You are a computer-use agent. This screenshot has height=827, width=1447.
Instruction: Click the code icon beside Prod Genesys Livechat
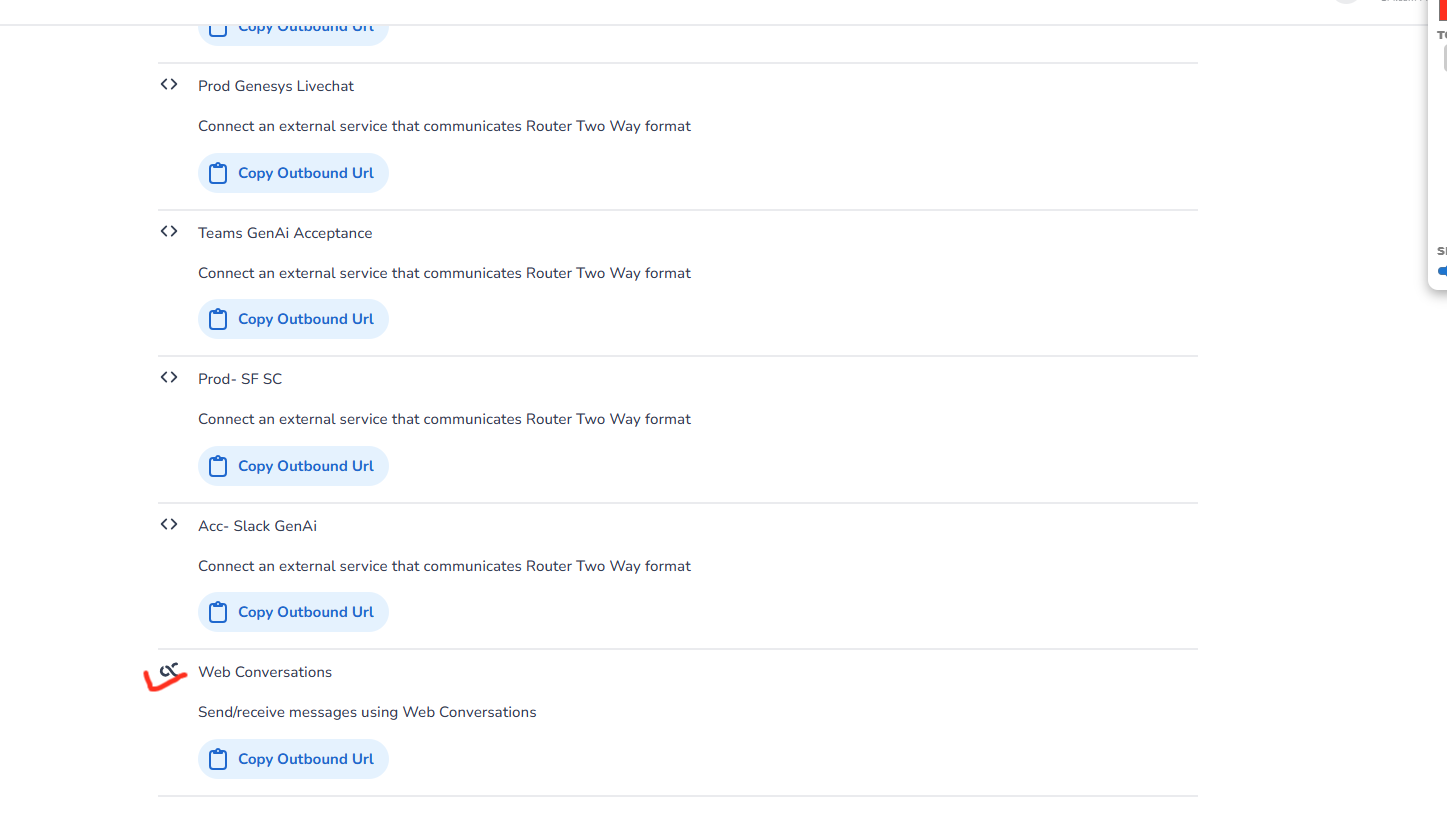coord(169,85)
